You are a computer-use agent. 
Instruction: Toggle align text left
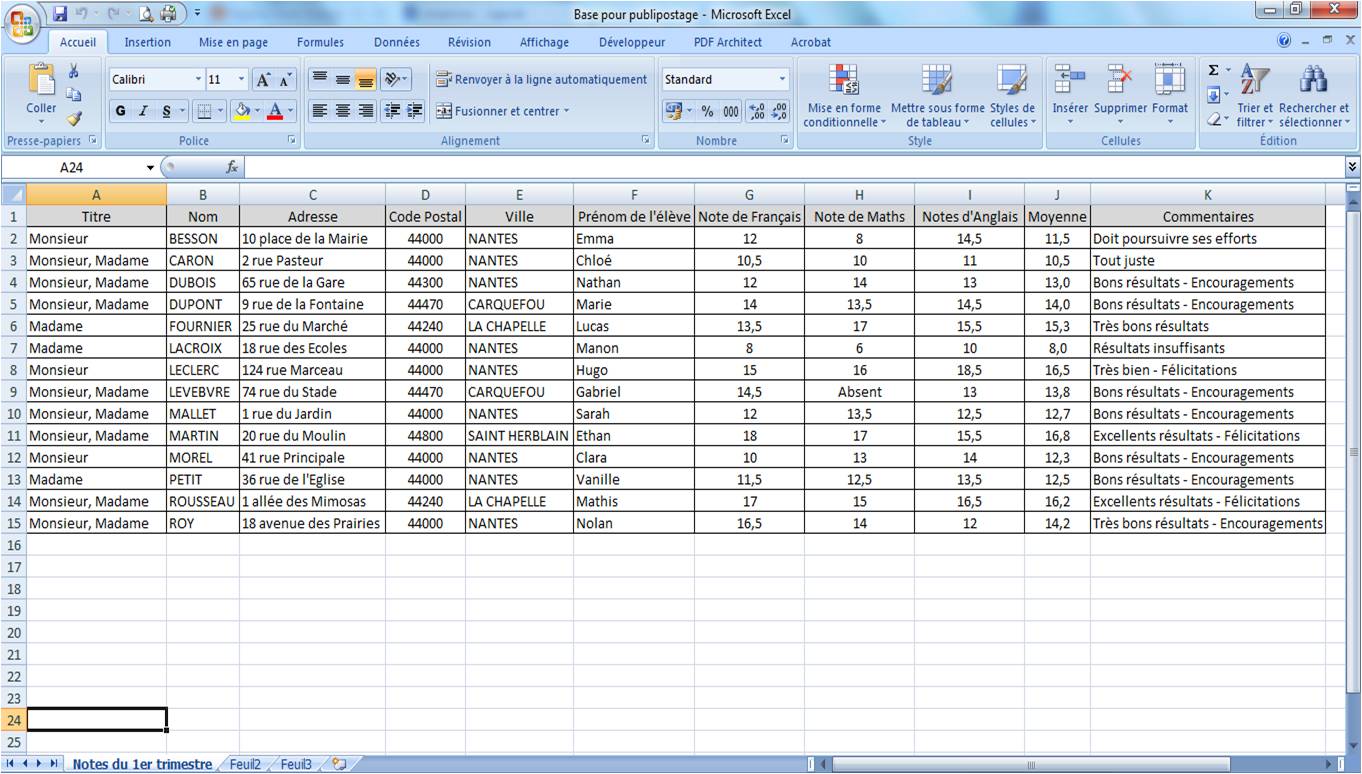click(x=320, y=111)
